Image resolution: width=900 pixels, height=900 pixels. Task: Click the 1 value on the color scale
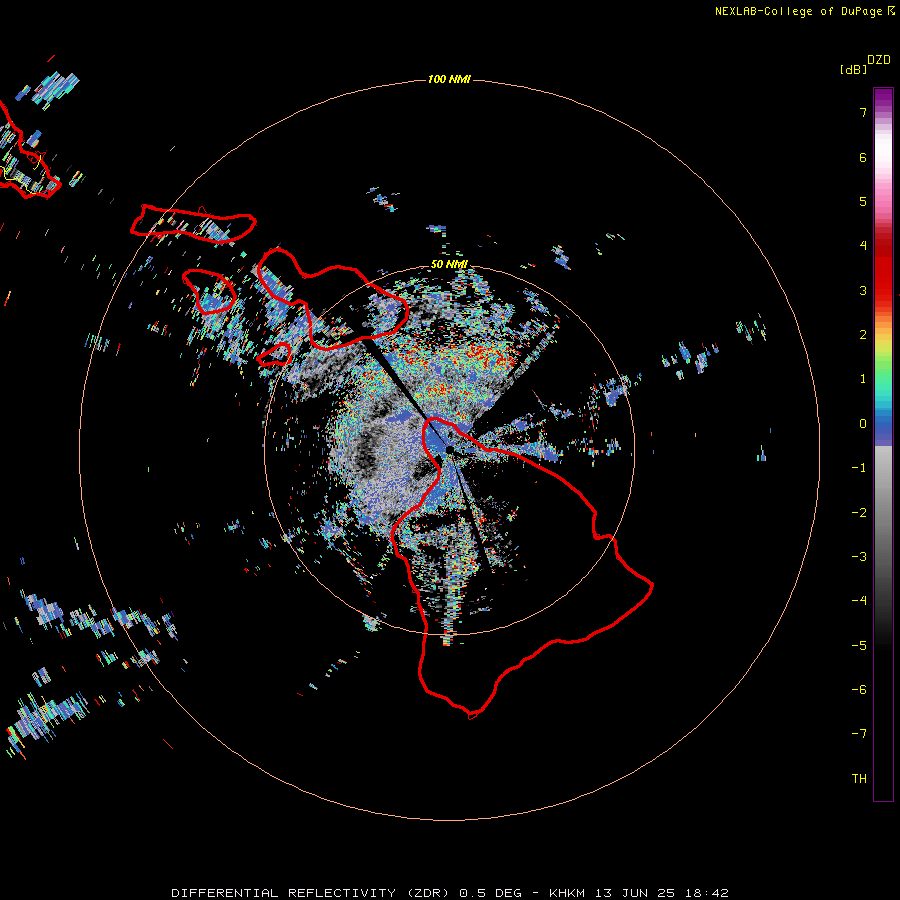(x=863, y=379)
